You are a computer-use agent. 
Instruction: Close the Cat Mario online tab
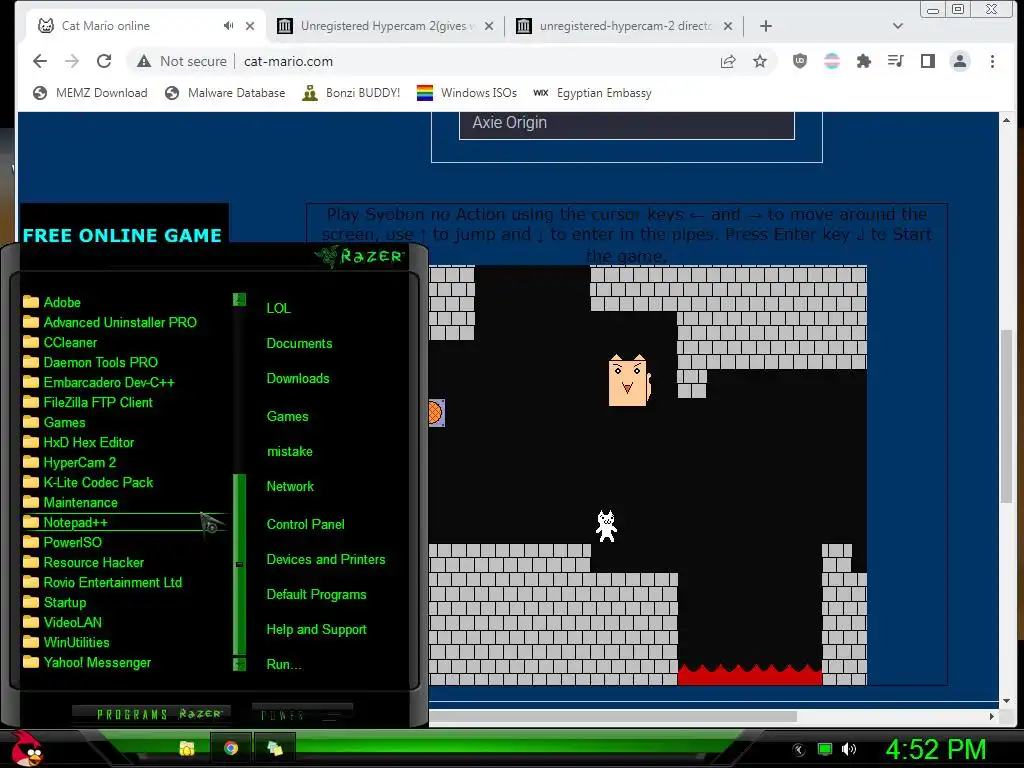coord(250,26)
